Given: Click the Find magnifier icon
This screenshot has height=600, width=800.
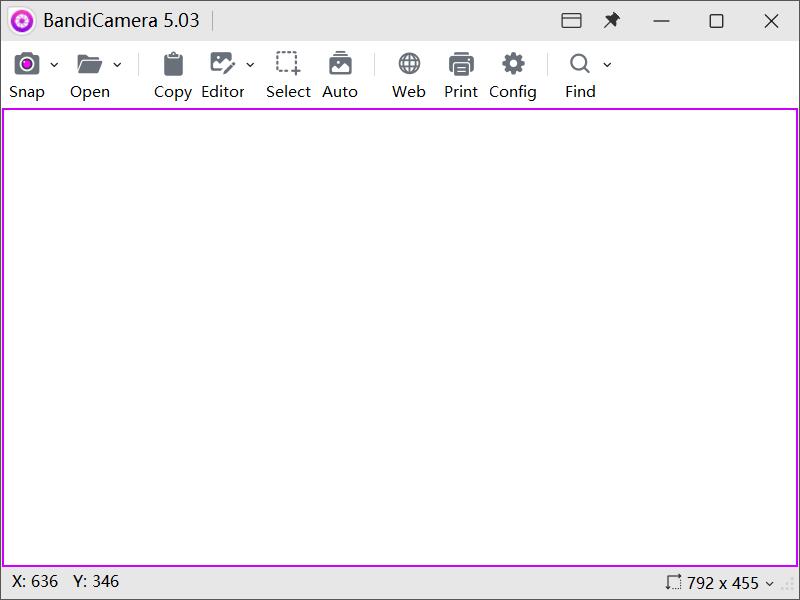Looking at the screenshot, I should click(580, 64).
